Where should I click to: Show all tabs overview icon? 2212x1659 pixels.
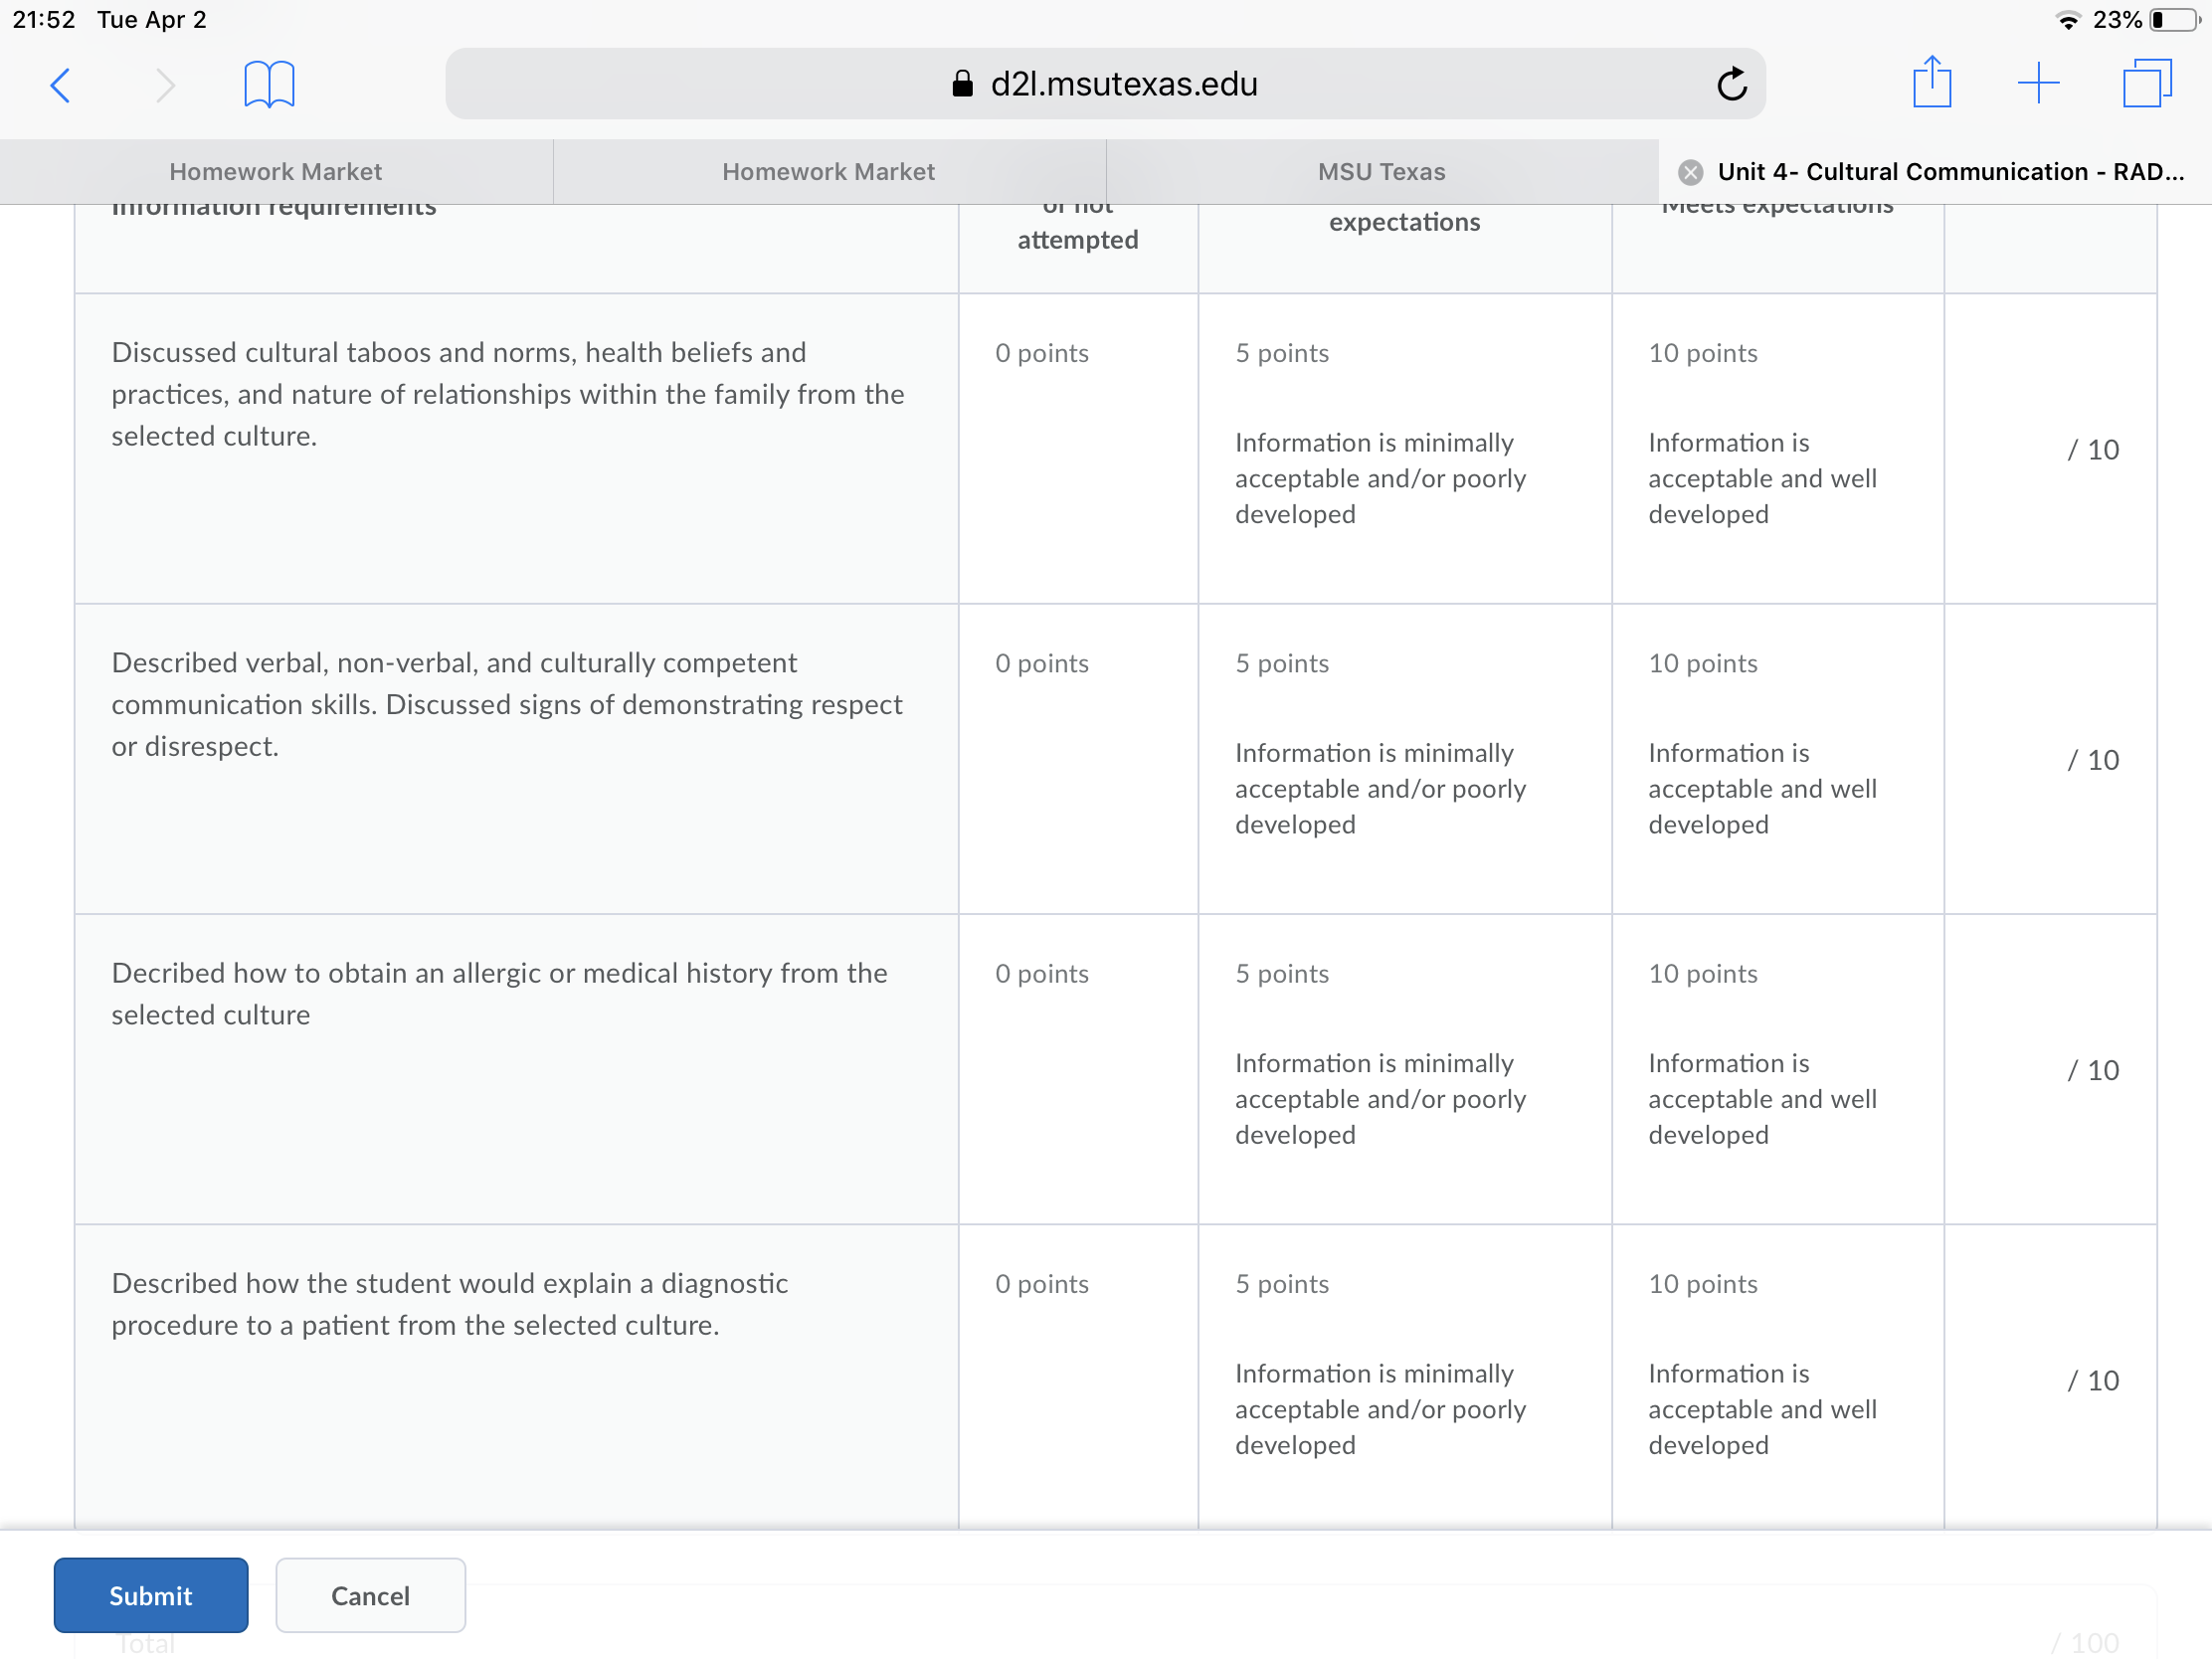(2146, 83)
